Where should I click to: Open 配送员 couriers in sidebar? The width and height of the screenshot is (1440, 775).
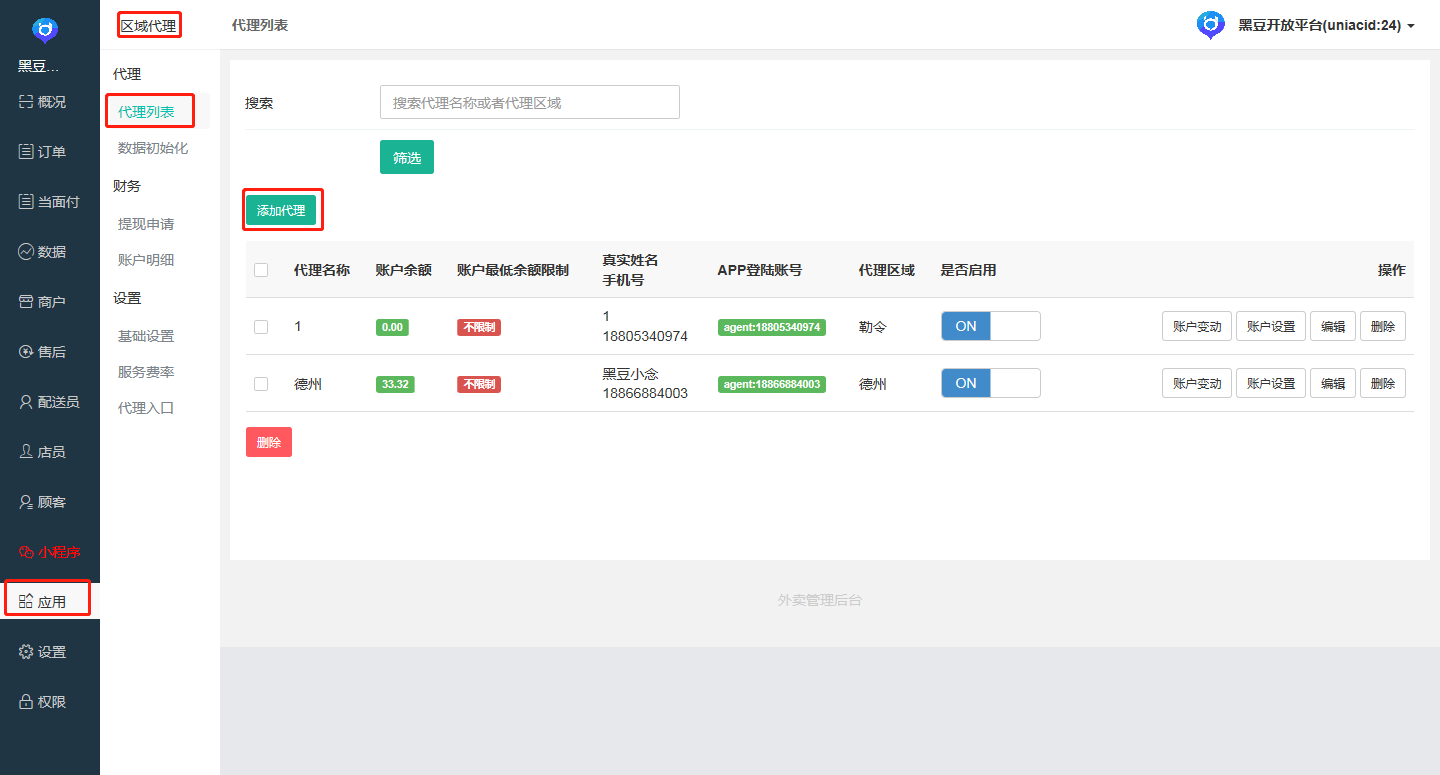coord(49,402)
